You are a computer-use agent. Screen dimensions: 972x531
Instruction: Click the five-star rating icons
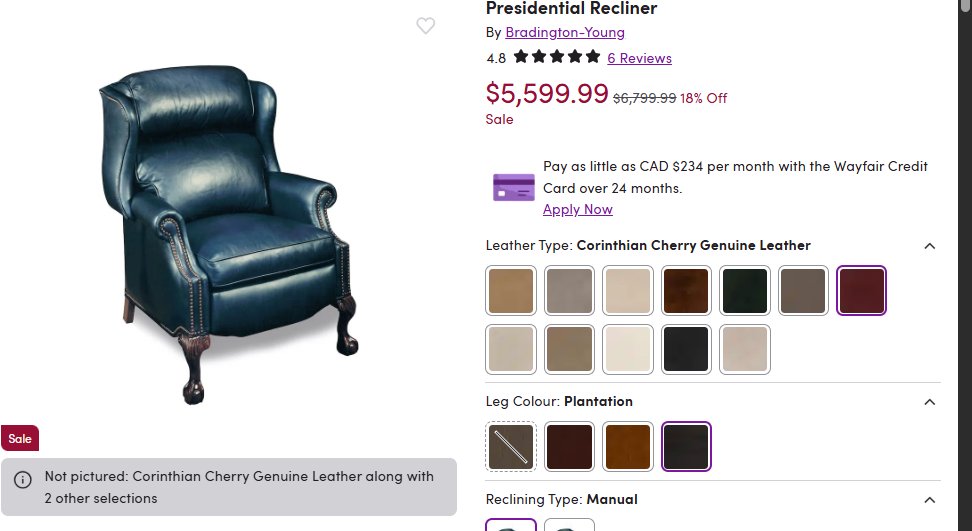pos(557,57)
